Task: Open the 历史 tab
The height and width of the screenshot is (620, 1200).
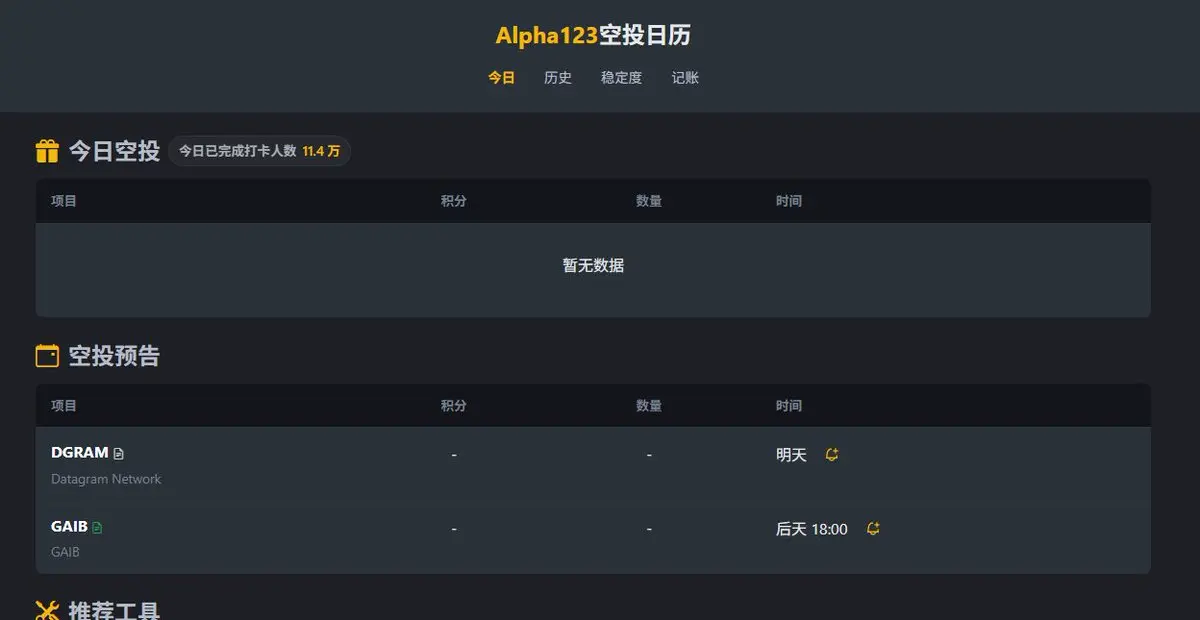Action: pos(558,78)
